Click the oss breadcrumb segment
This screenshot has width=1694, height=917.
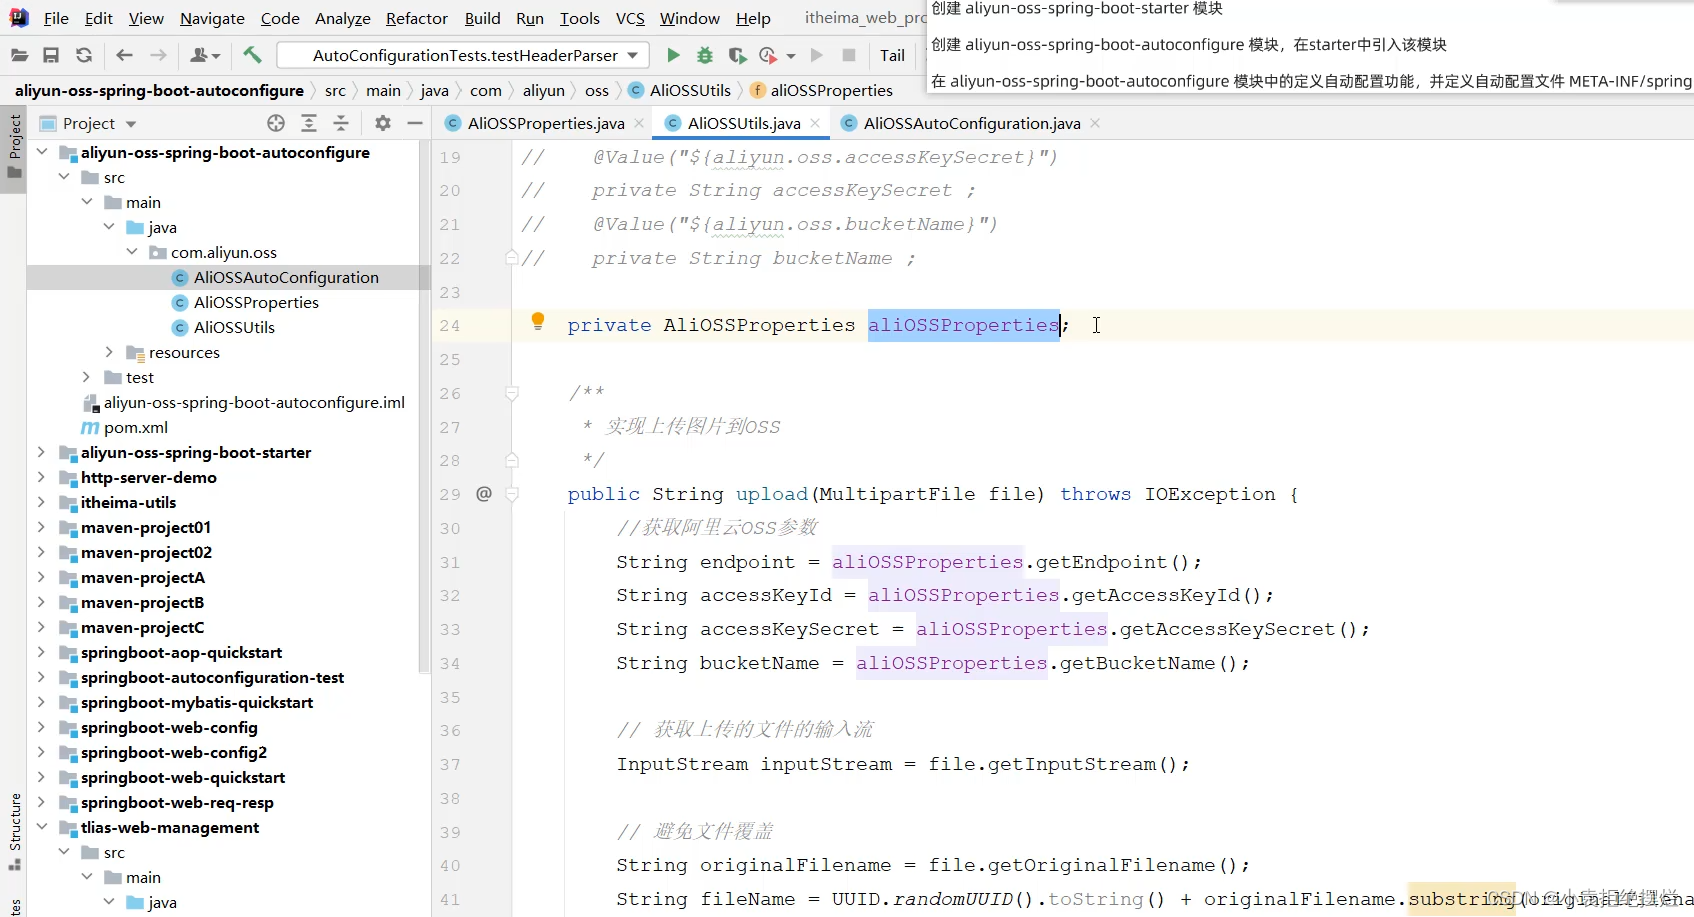pos(597,90)
